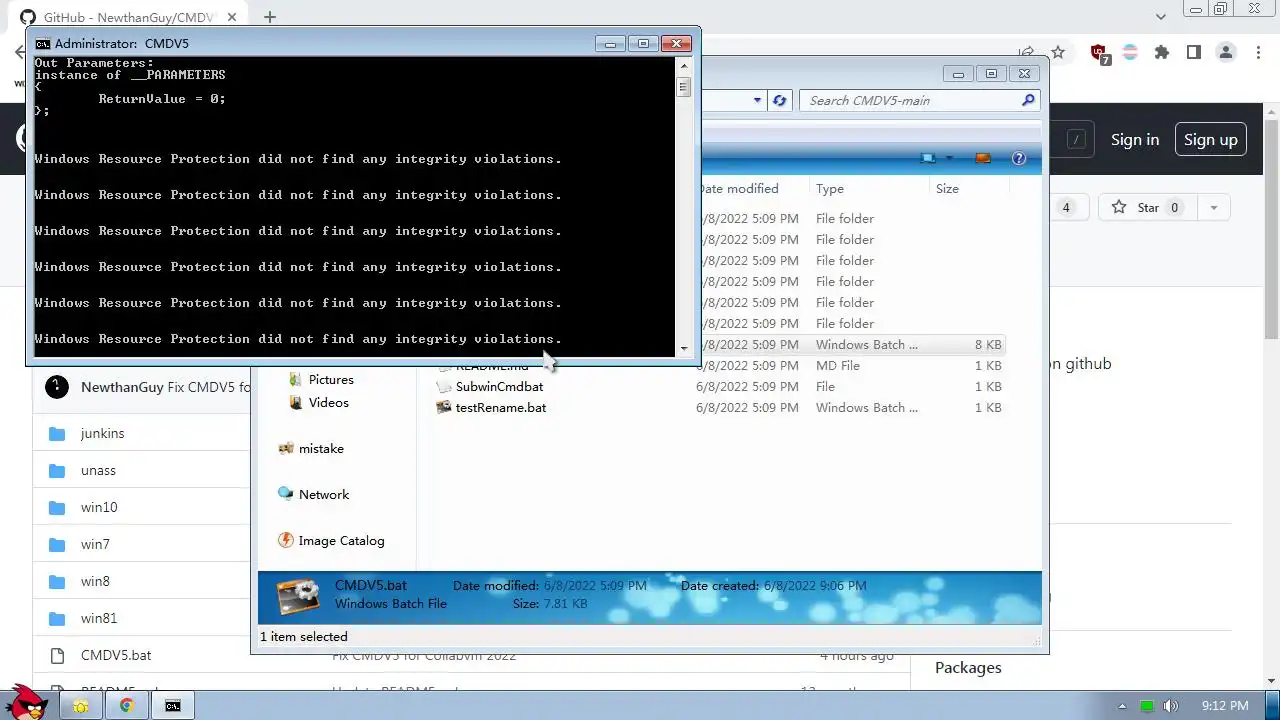Image resolution: width=1280 pixels, height=720 pixels.
Task: Open the folder shortcut in the taskbar
Action: pos(80,706)
